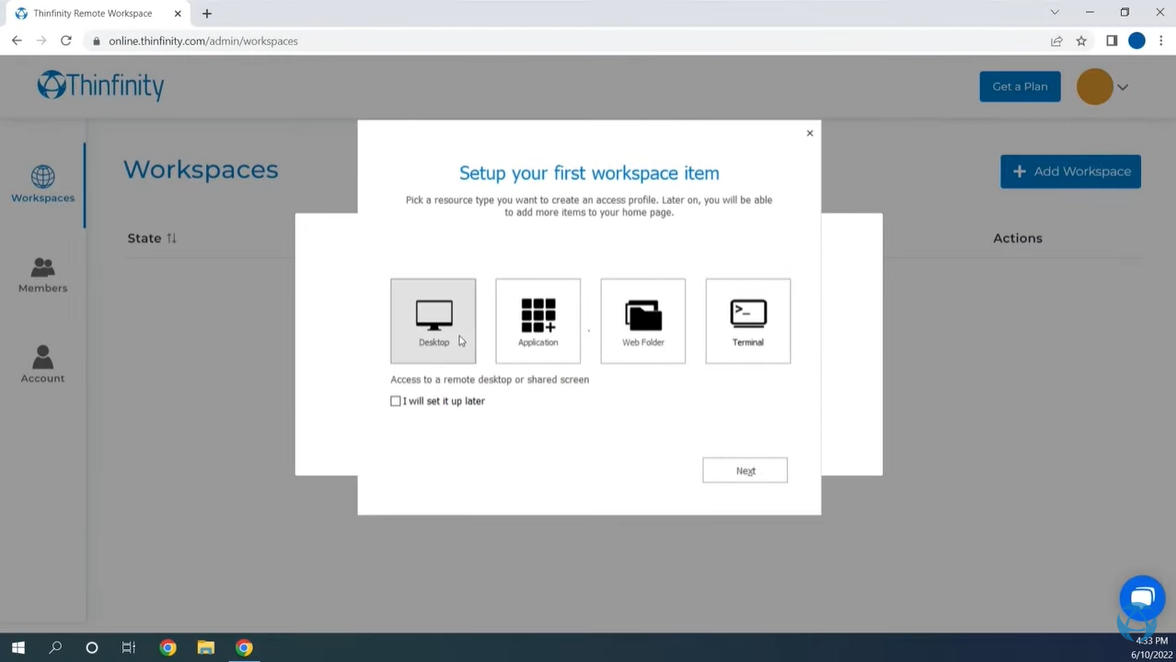Switch to the Thinfinity Remote Workspace tab
This screenshot has height=662, width=1176.
(95, 13)
